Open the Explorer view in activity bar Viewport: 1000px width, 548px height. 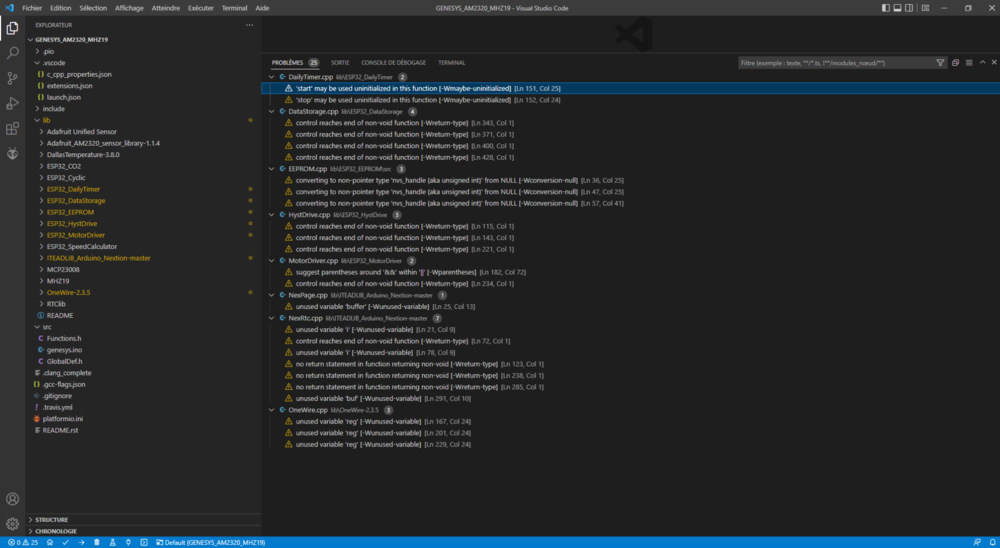coord(12,27)
